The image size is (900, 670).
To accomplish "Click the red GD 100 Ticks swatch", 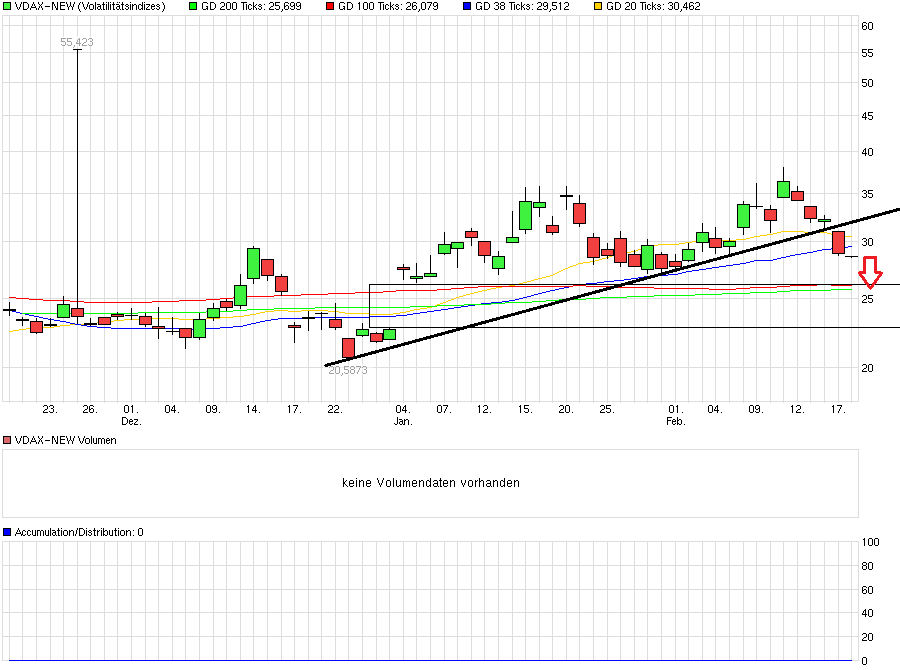I will click(330, 6).
